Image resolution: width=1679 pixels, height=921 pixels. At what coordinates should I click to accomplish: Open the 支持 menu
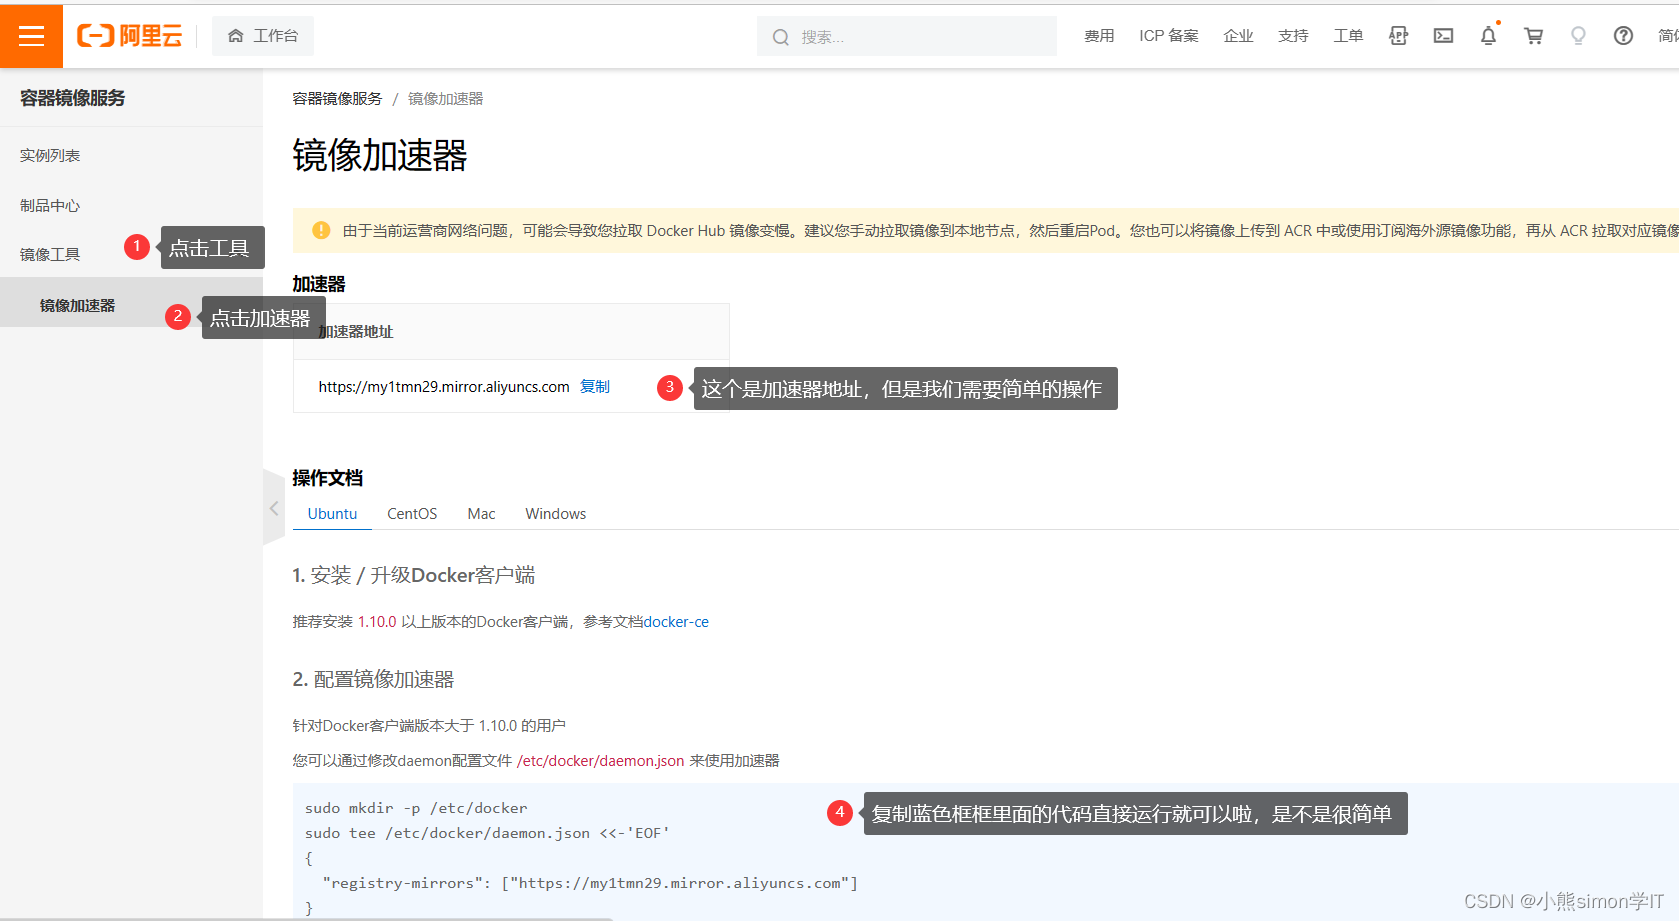point(1293,36)
